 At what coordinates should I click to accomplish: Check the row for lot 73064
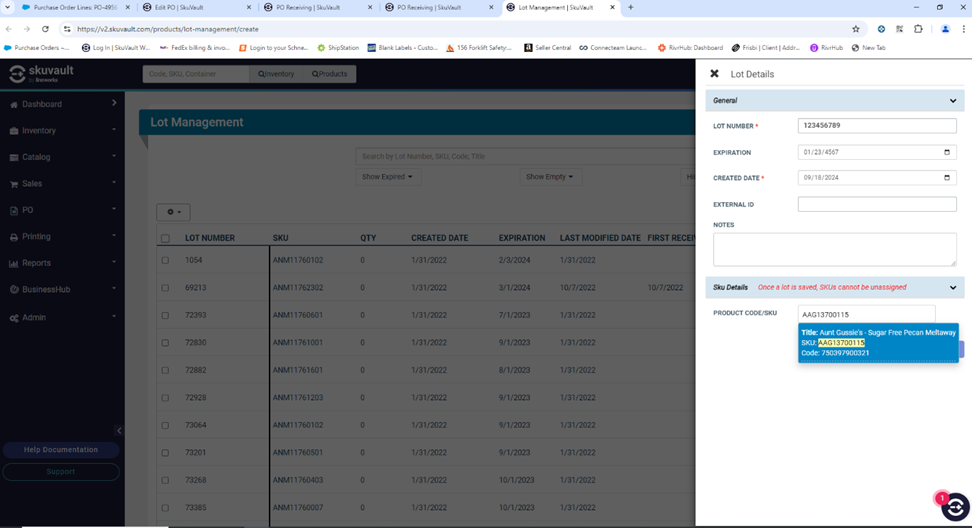[165, 425]
